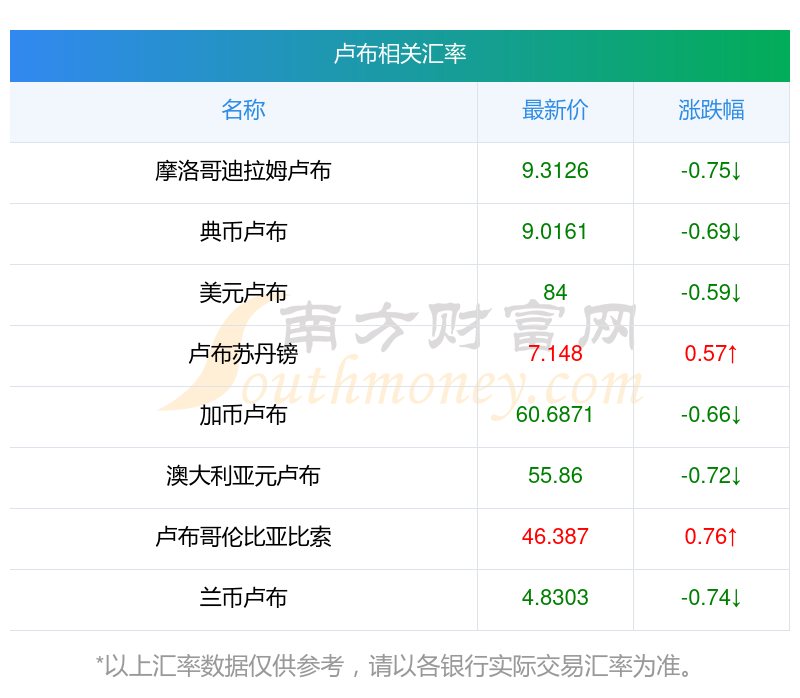The image size is (800, 698).
Task: Click the change value -0.74↓
Action: click(711, 597)
